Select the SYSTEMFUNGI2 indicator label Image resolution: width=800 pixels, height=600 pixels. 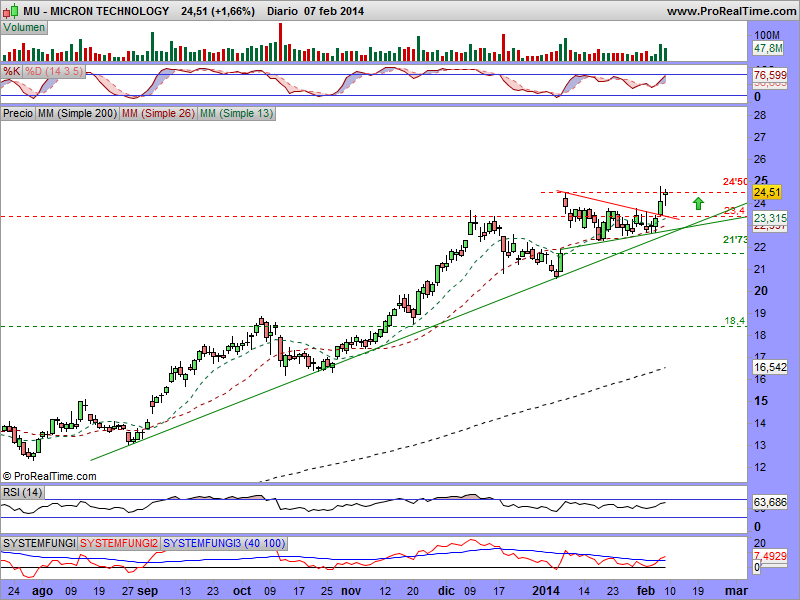pos(119,543)
